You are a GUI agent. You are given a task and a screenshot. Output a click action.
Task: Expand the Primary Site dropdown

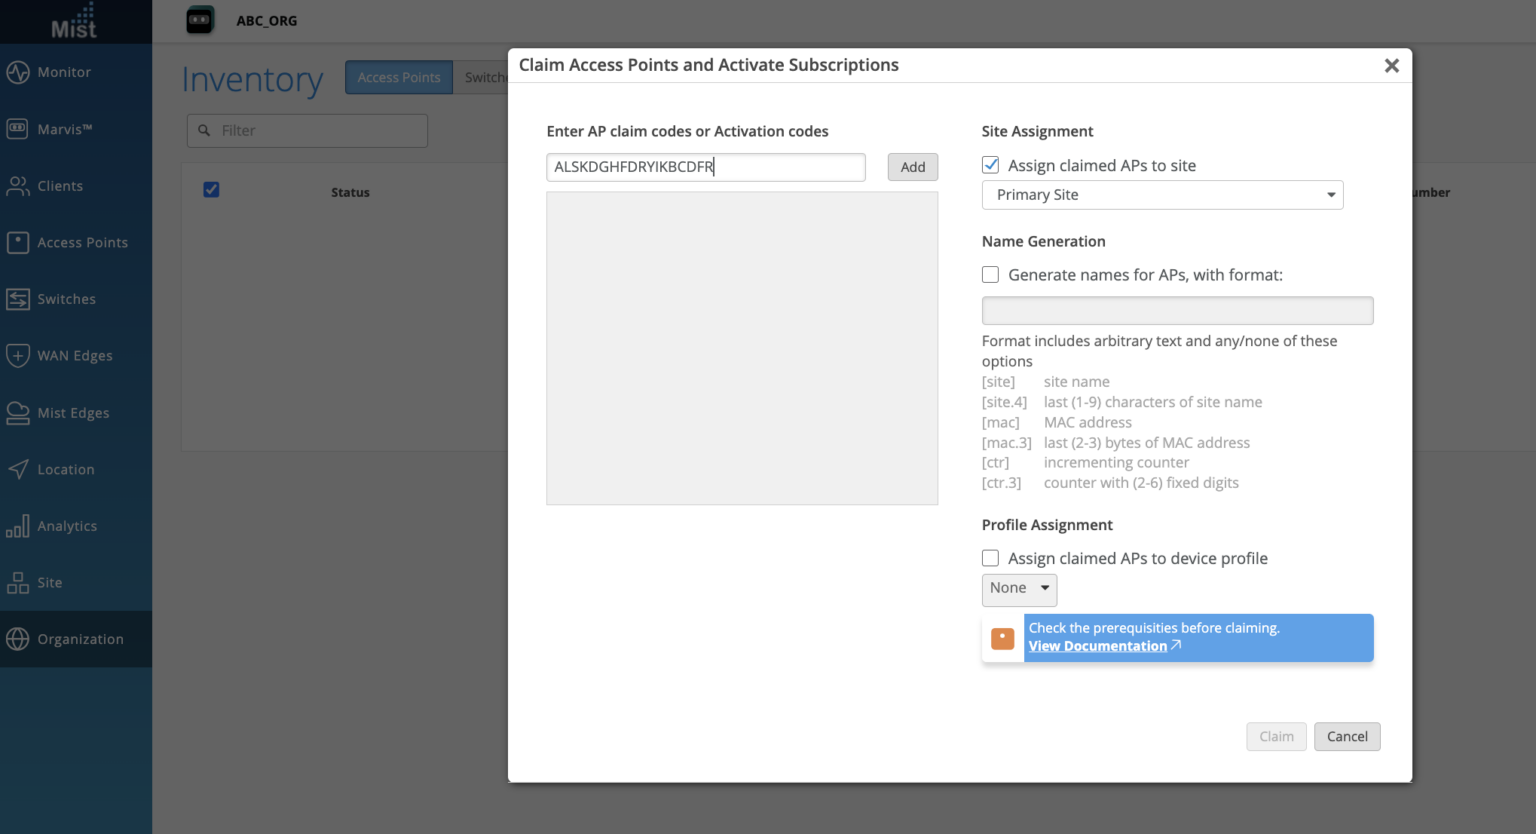(x=1162, y=195)
